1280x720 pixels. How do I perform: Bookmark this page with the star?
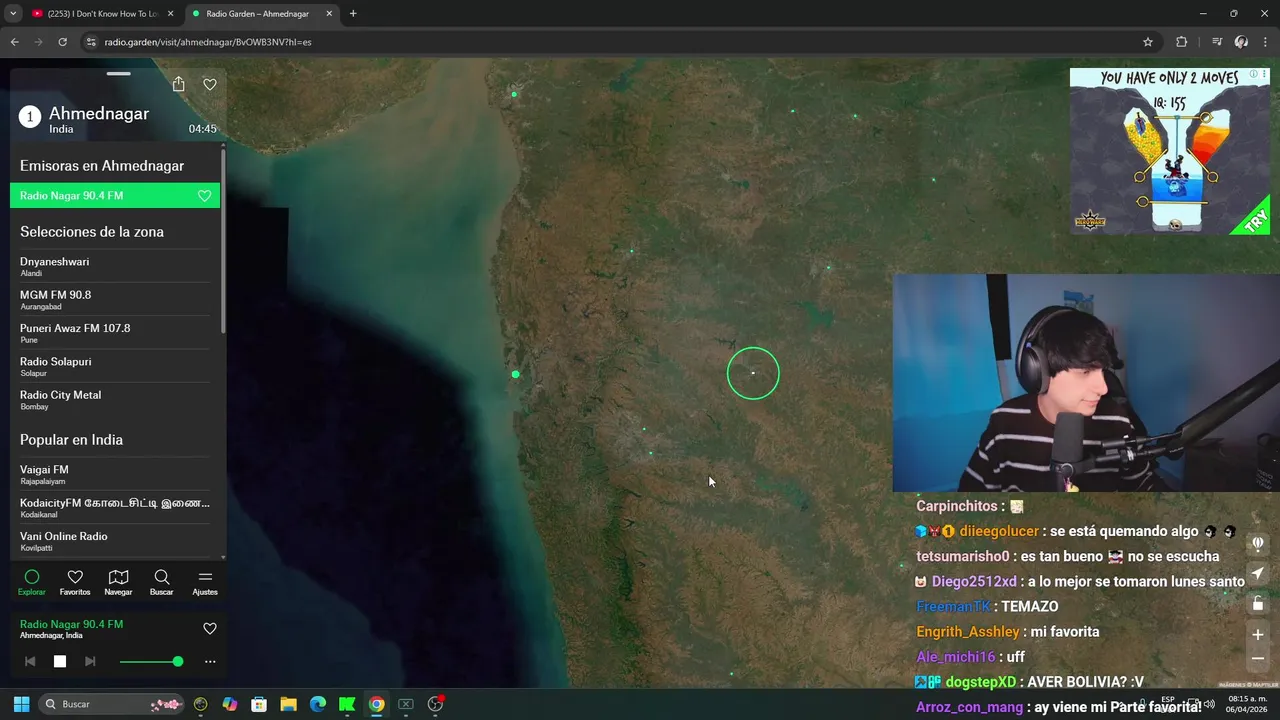click(x=1148, y=42)
